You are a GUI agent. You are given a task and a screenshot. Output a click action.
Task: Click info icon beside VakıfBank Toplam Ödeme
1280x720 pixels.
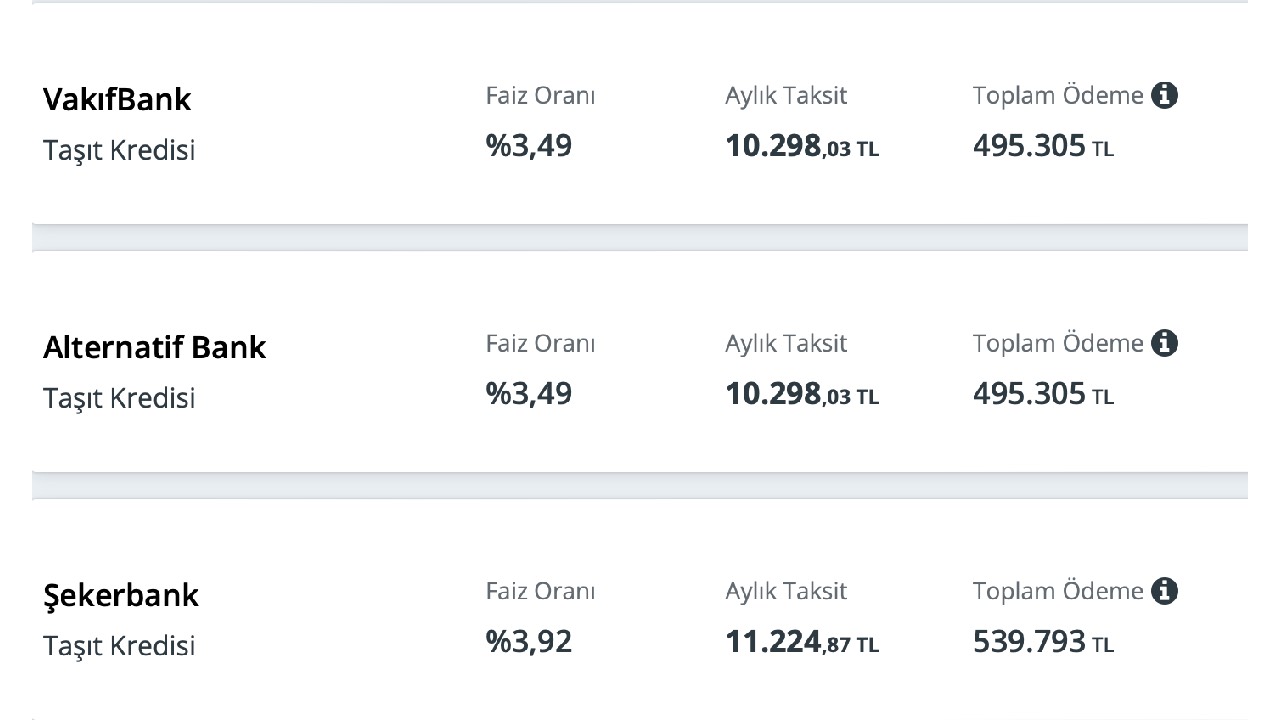tap(1164, 96)
